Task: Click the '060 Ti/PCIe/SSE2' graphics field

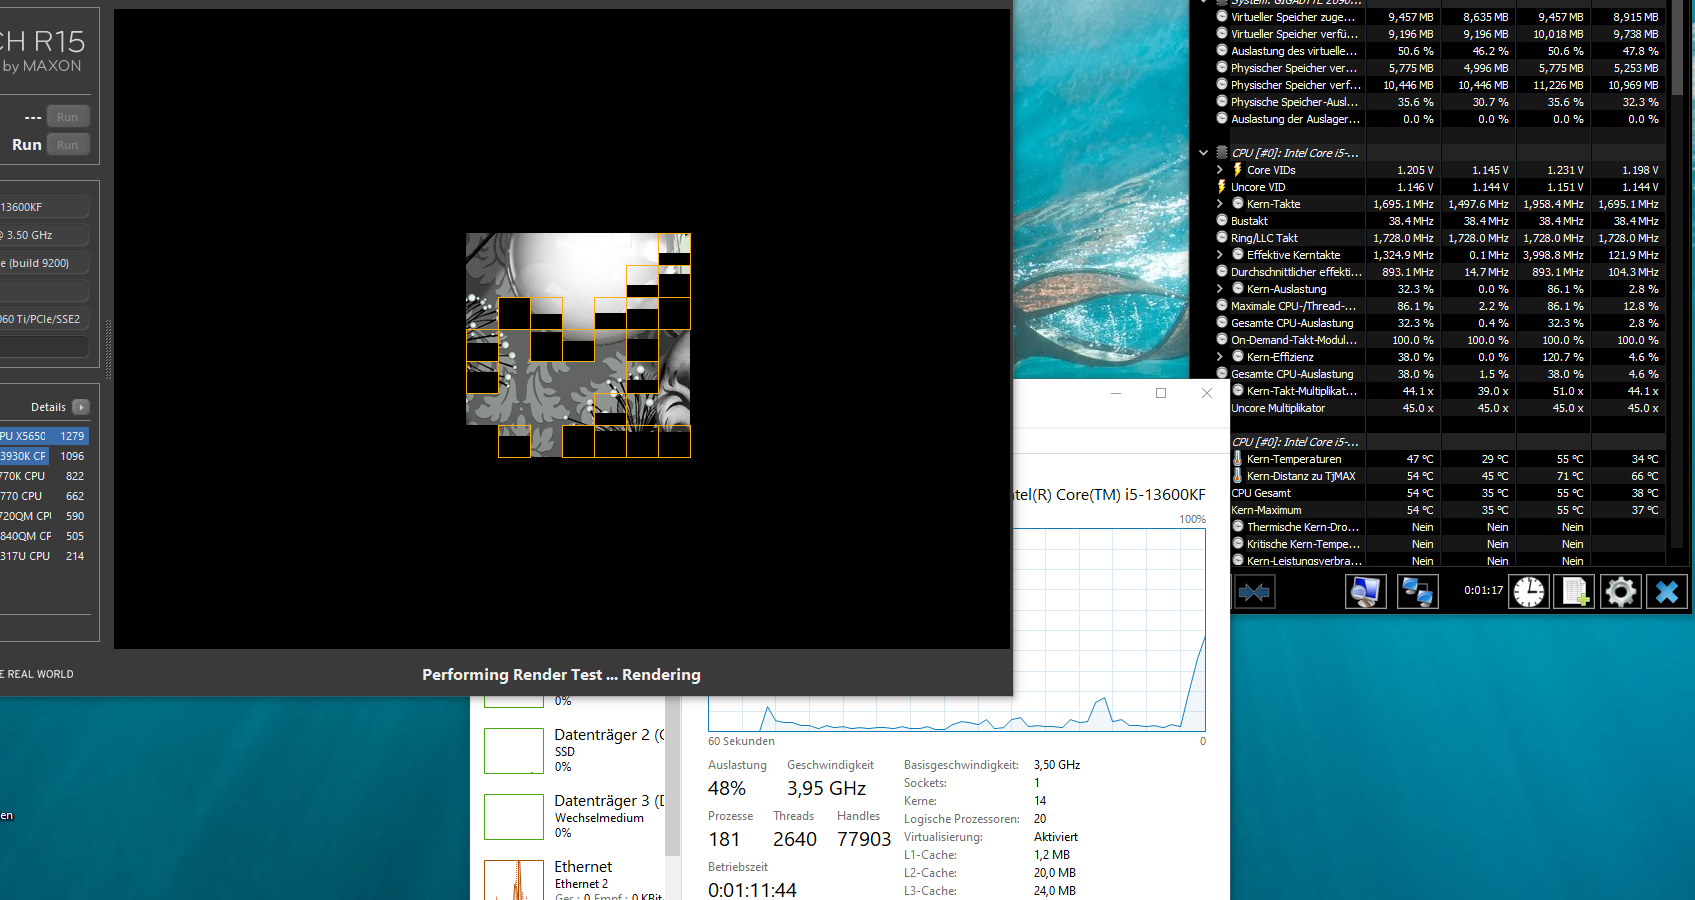Action: [x=44, y=319]
